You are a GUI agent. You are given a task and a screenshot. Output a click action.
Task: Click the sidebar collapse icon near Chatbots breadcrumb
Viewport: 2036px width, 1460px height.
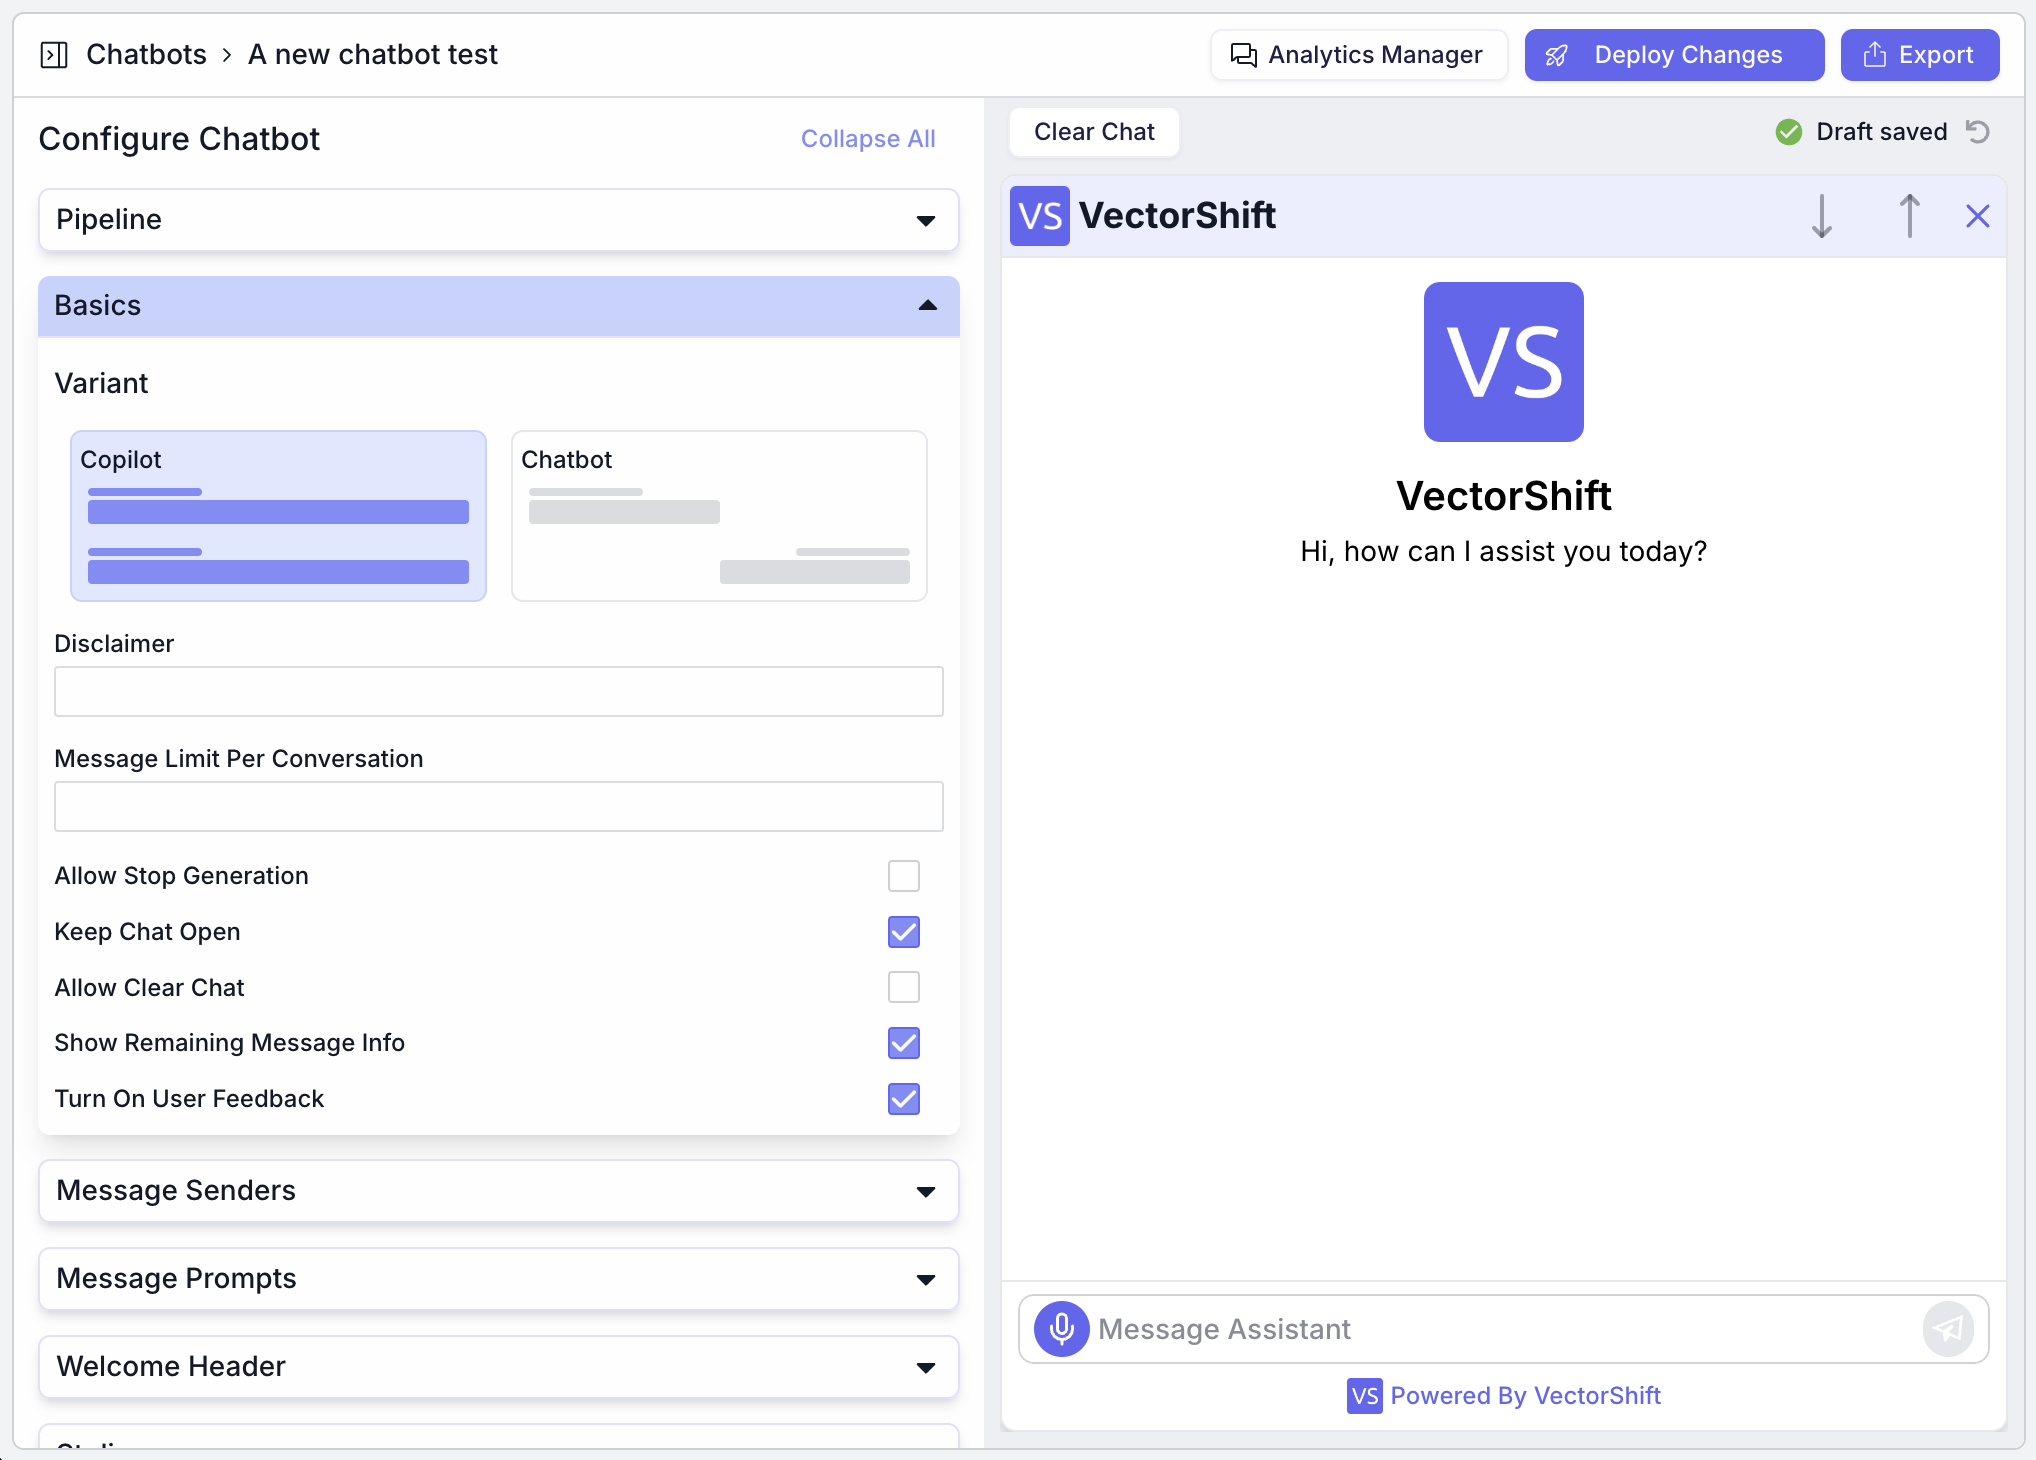pos(53,55)
